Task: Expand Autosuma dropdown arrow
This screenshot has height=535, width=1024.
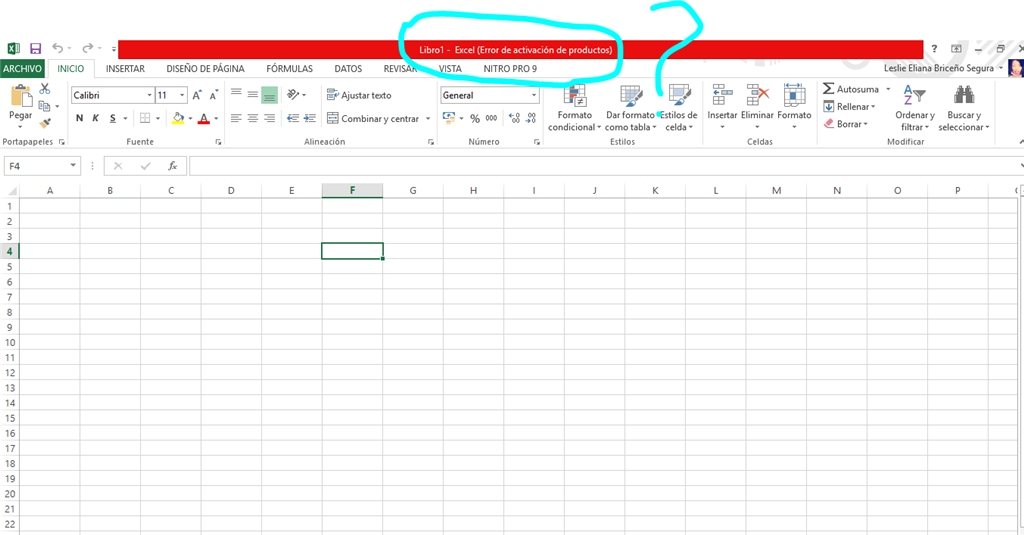Action: coord(888,89)
